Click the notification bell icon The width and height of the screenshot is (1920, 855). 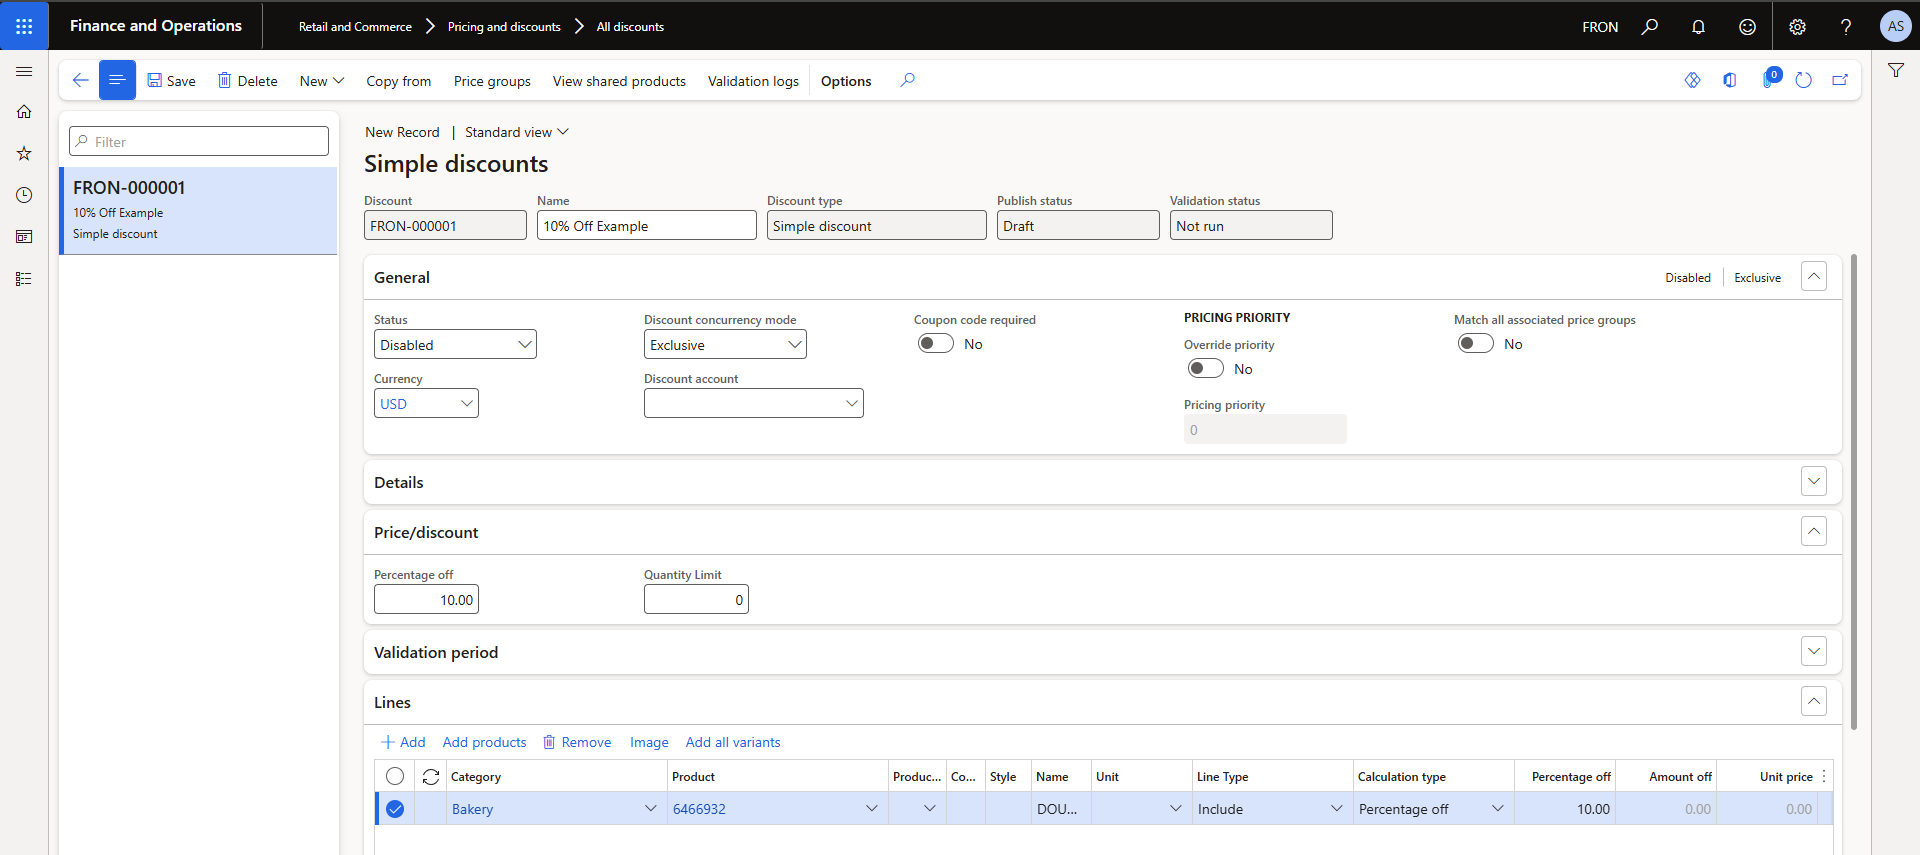tap(1698, 27)
